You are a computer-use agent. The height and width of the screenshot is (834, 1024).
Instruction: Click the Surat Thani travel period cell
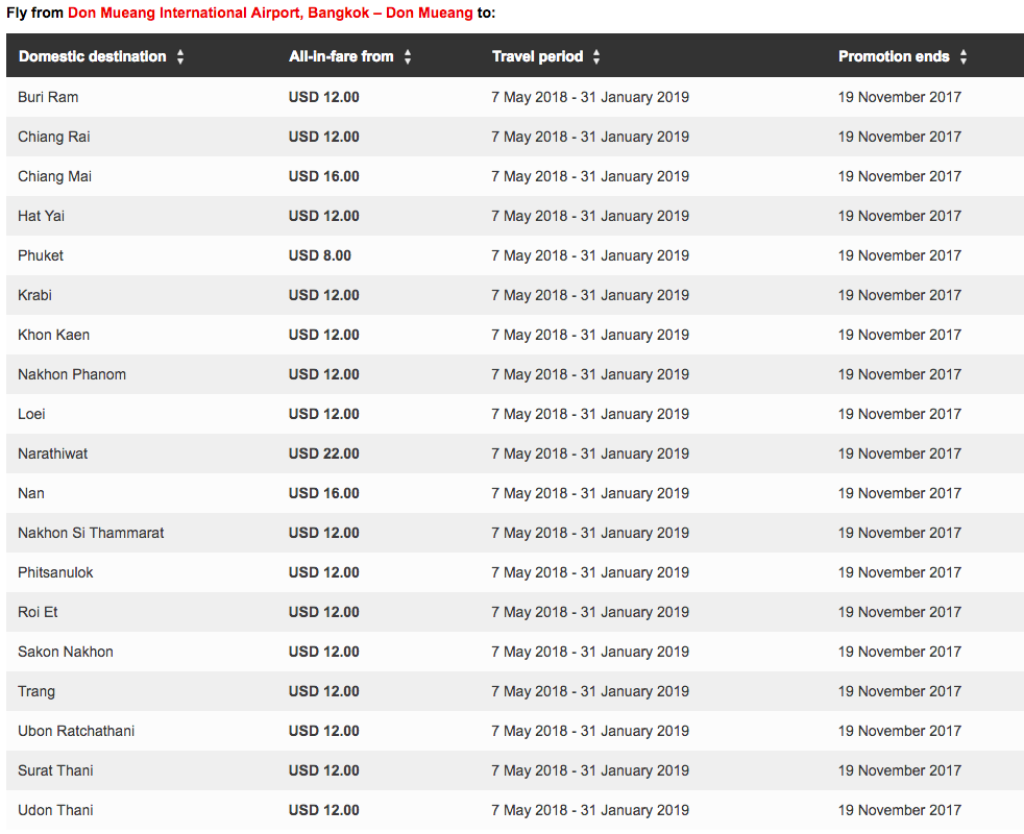(590, 770)
